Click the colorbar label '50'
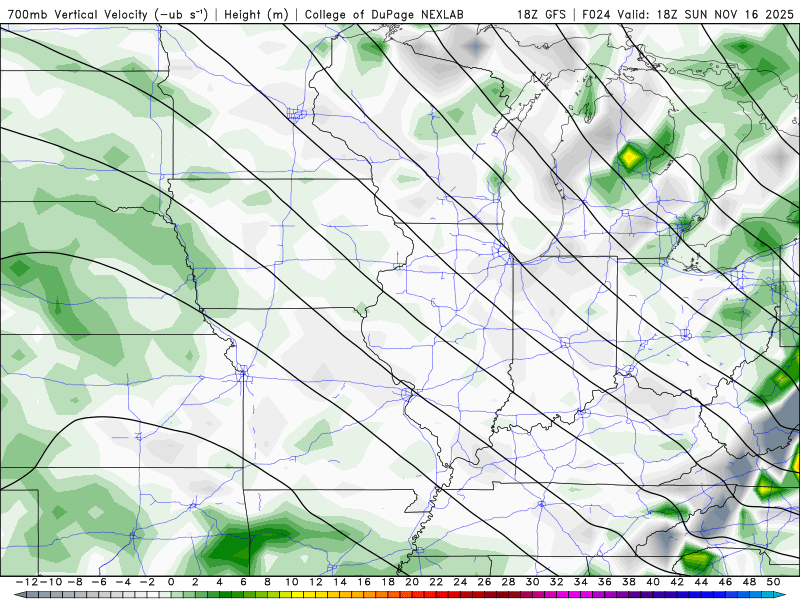 773,582
